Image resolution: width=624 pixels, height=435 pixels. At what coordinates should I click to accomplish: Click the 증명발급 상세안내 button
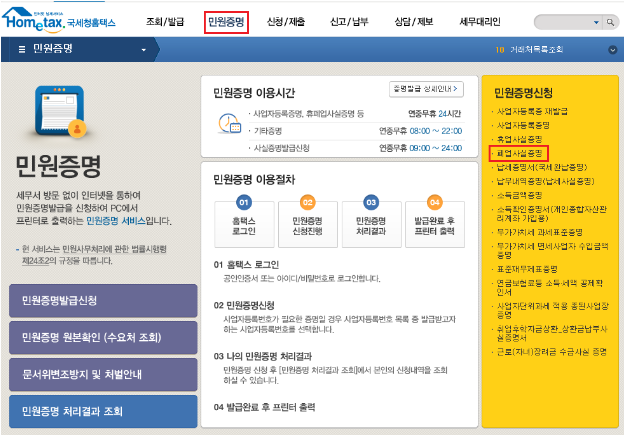coord(425,89)
